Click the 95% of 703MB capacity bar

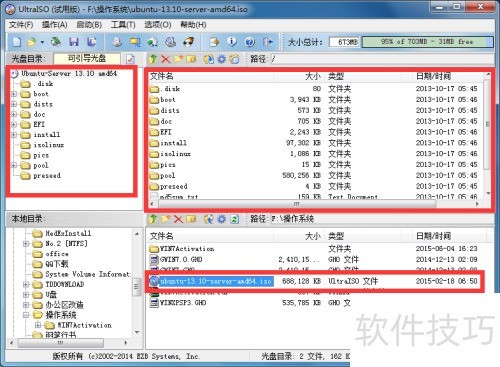[x=427, y=42]
